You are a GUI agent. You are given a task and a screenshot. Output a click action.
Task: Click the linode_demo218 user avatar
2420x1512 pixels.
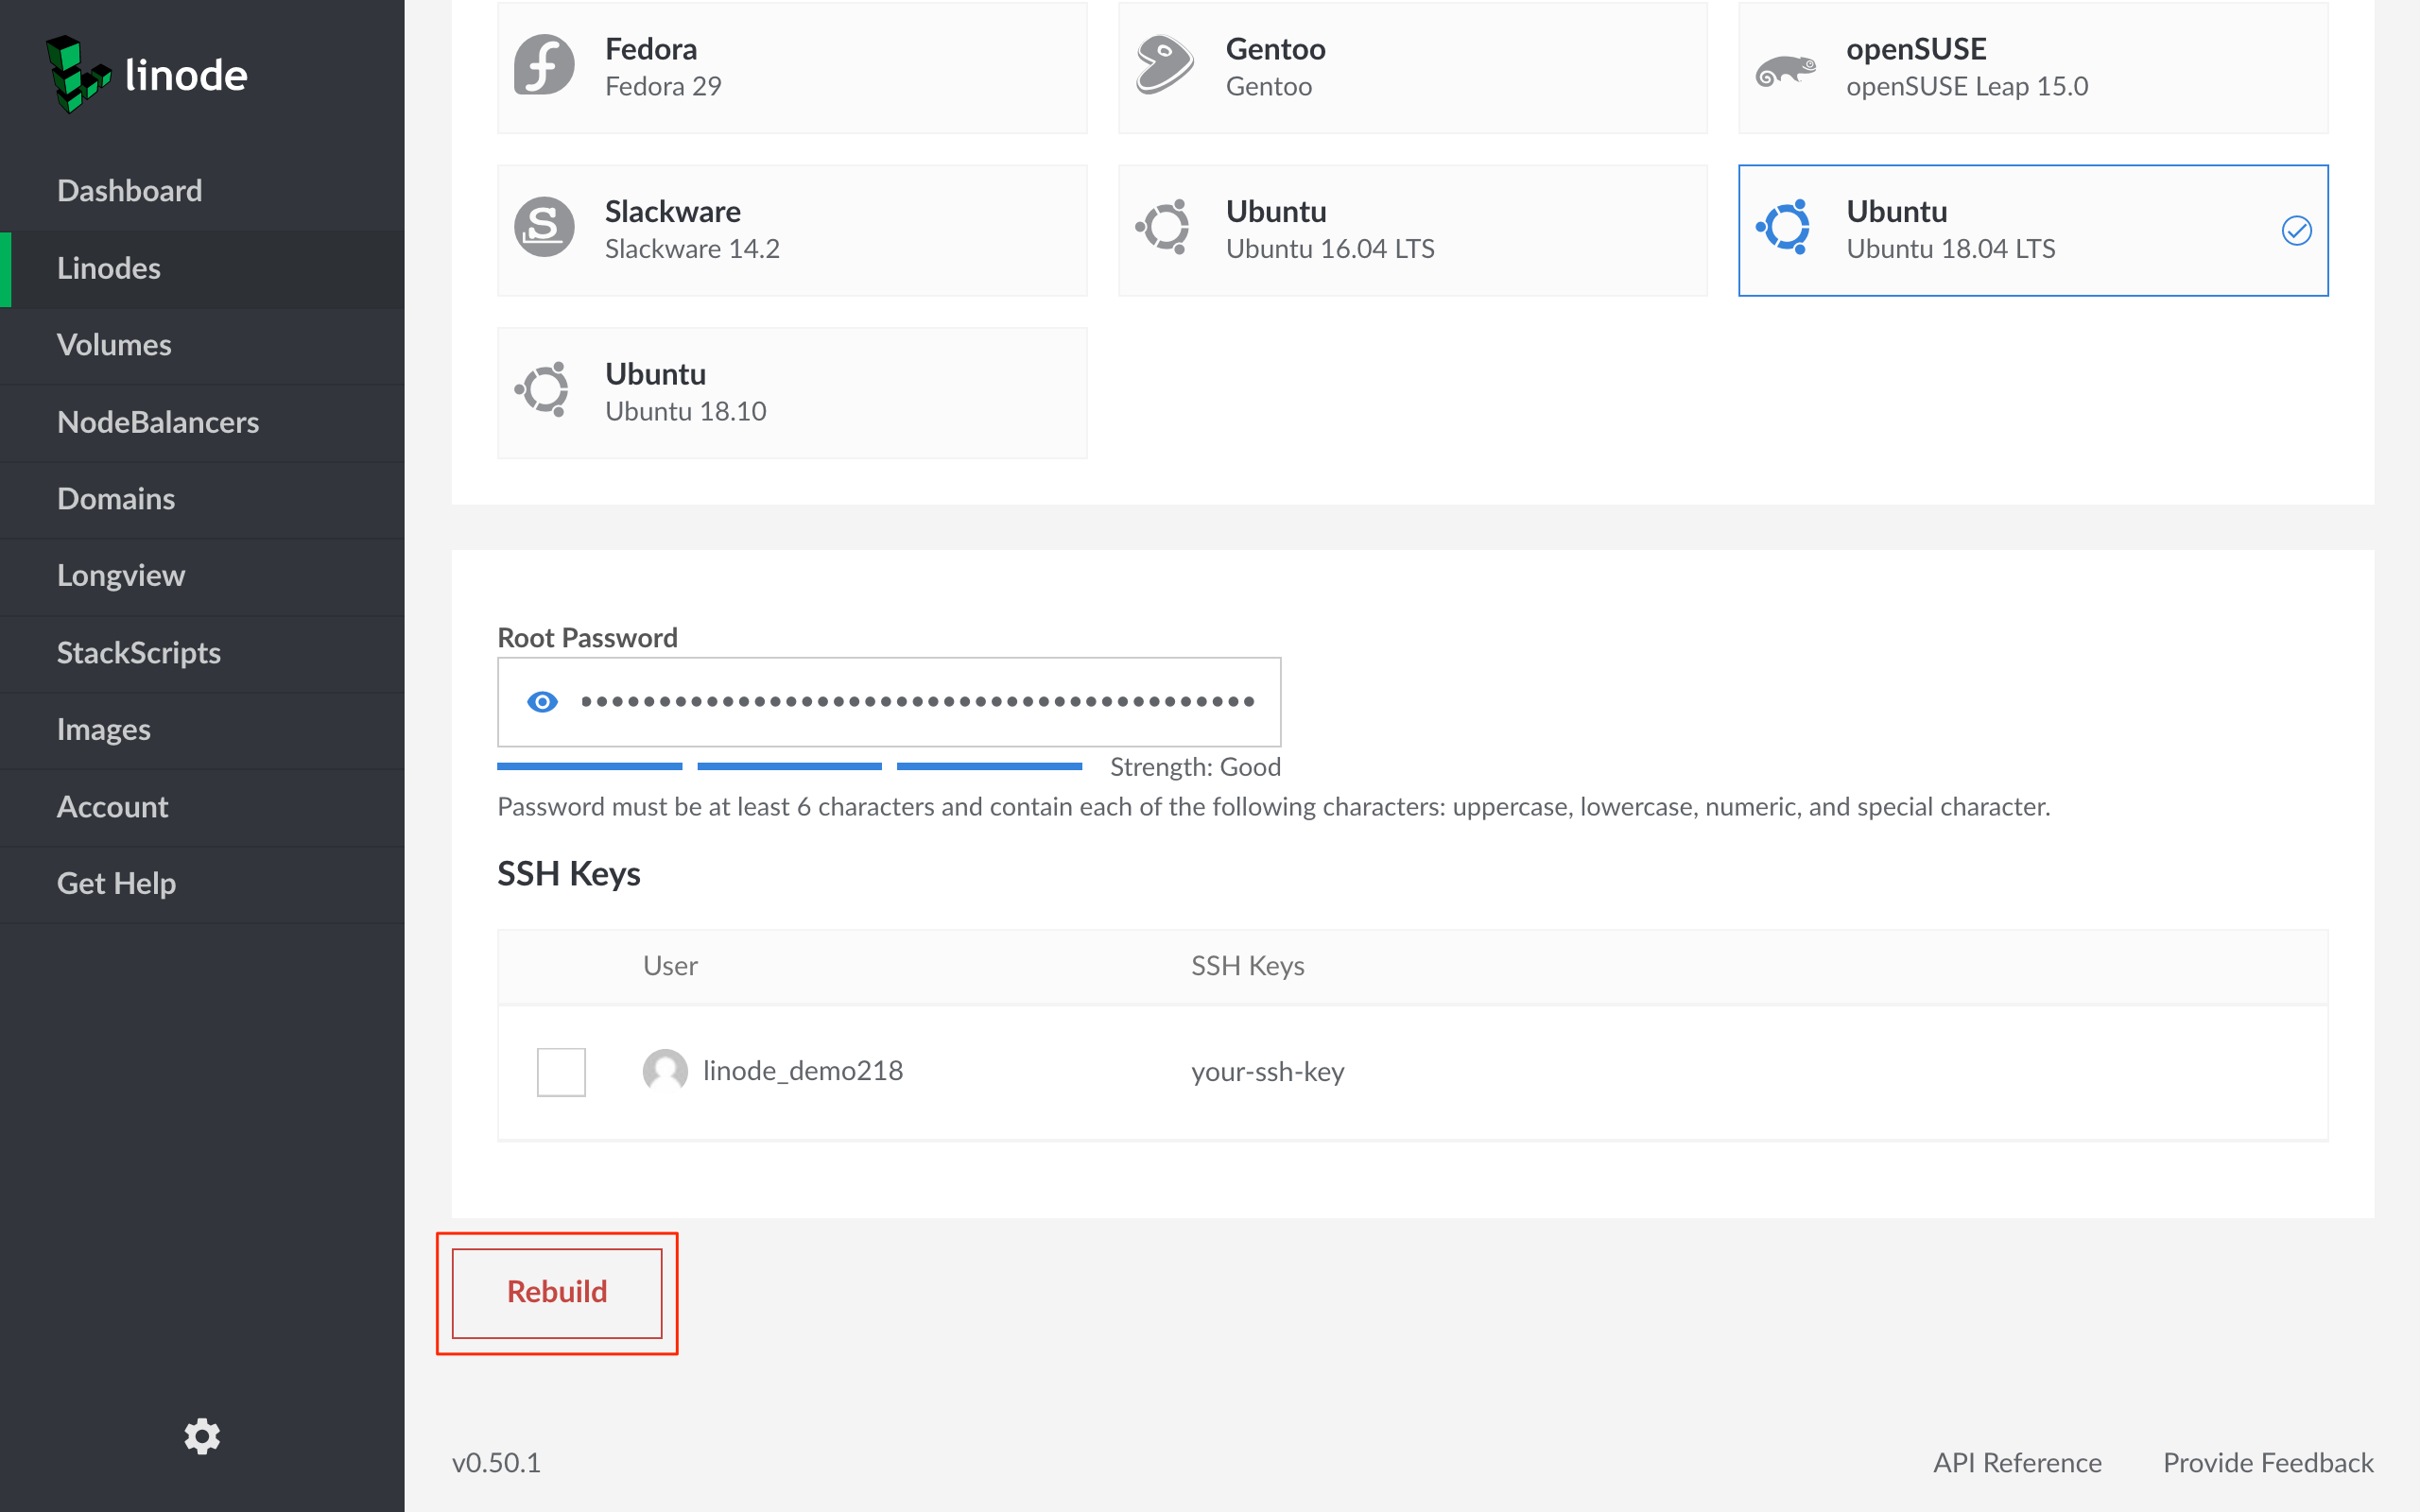tap(665, 1071)
